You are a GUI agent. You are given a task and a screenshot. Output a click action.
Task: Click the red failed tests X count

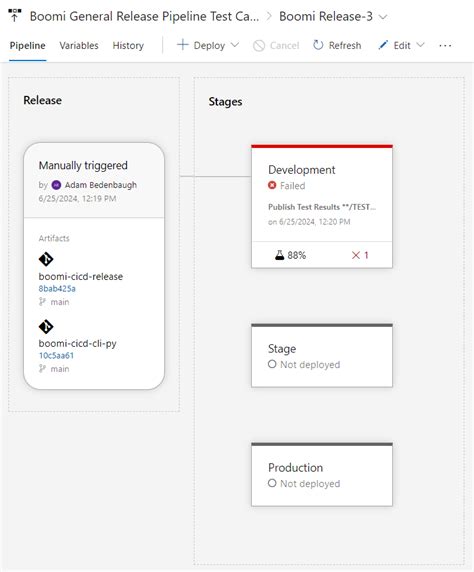tap(360, 255)
